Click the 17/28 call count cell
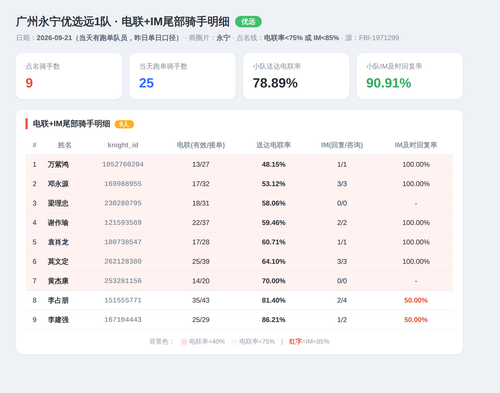This screenshot has height=393, width=500. [x=201, y=242]
